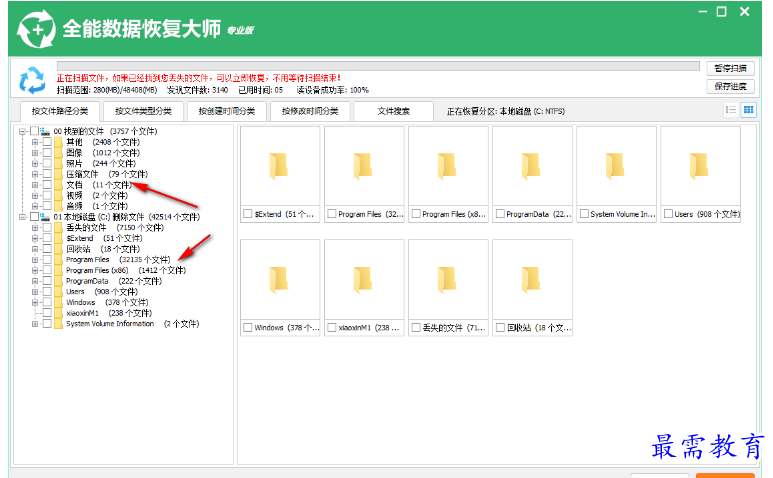Viewport: 773px width, 478px height.
Task: Click the 暂停扫描 button
Action: pos(731,68)
